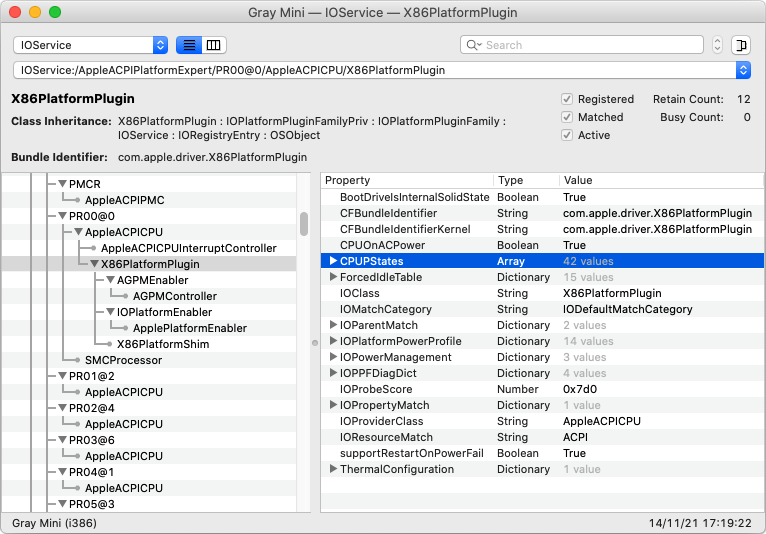Click the window minimize yellow button
This screenshot has width=766, height=534.
pos(35,12)
